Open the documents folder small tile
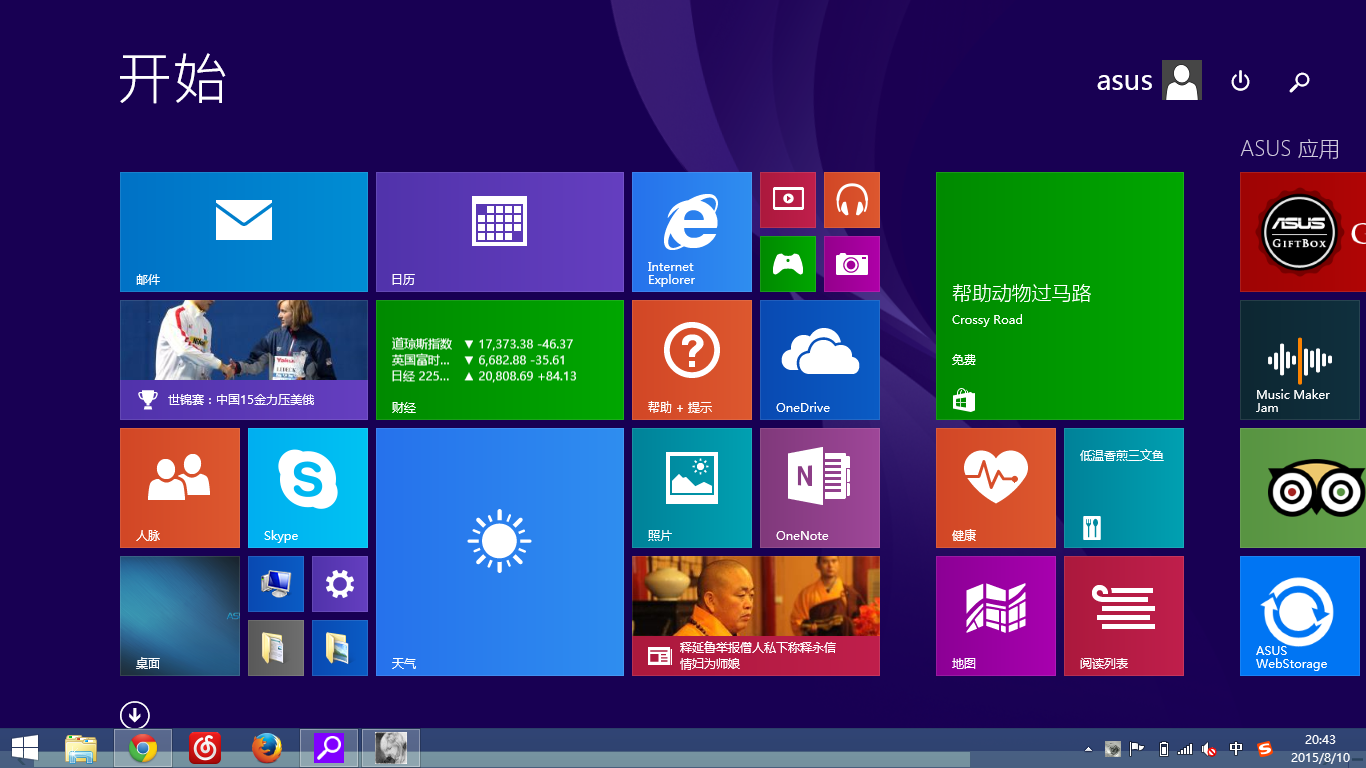Viewport: 1366px width, 768px height. coord(276,648)
